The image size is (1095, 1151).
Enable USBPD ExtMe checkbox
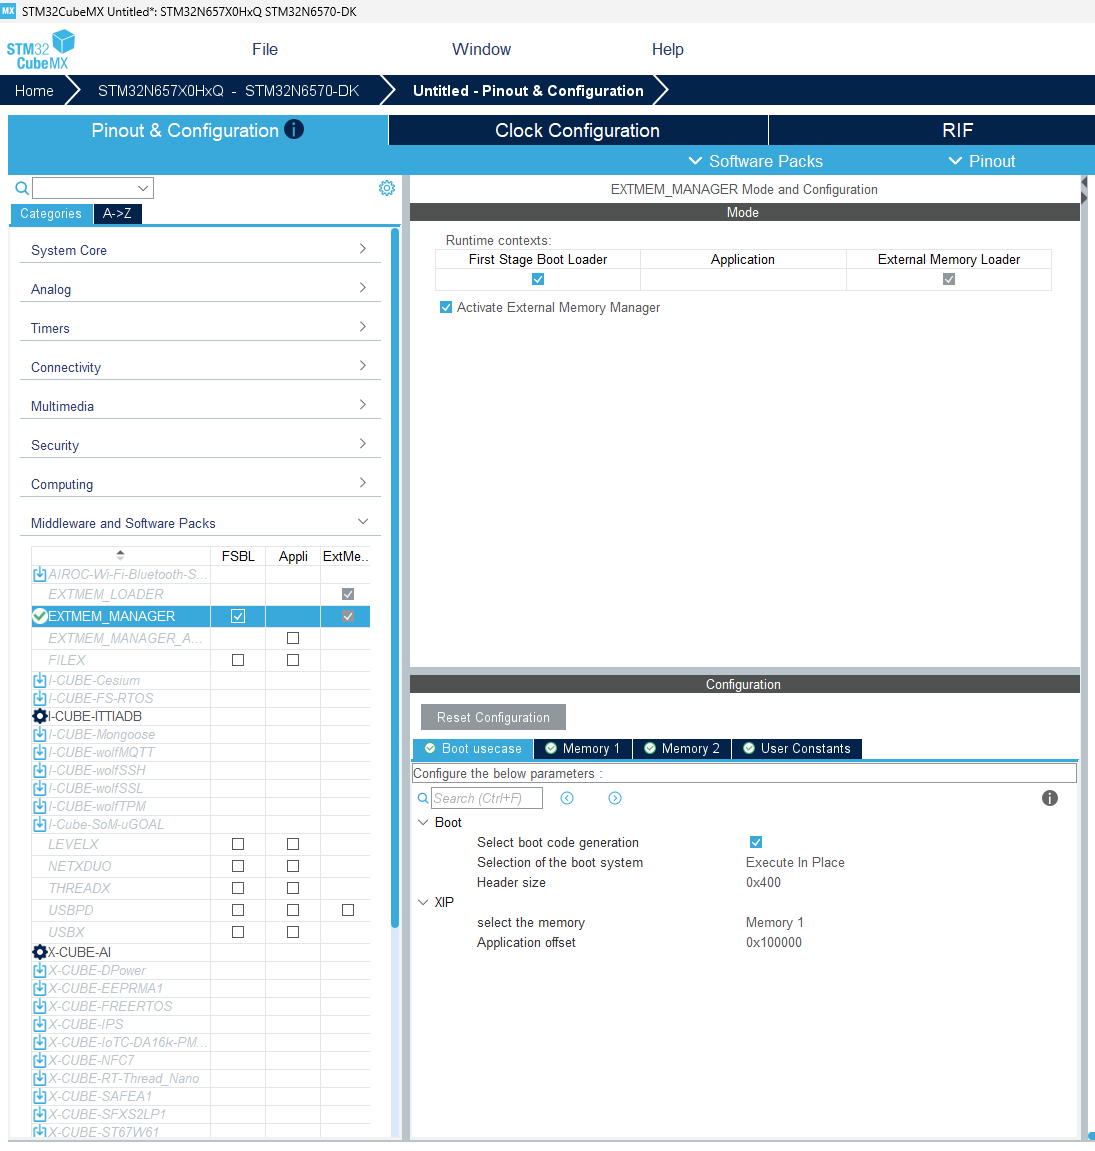(x=348, y=910)
